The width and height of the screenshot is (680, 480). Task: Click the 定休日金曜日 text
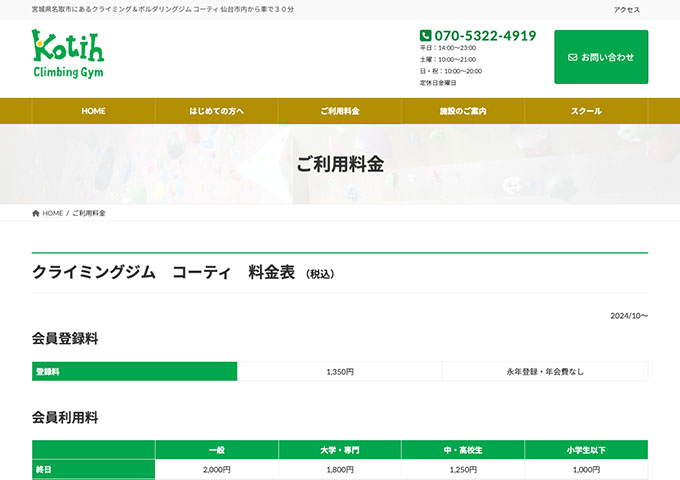(438, 82)
